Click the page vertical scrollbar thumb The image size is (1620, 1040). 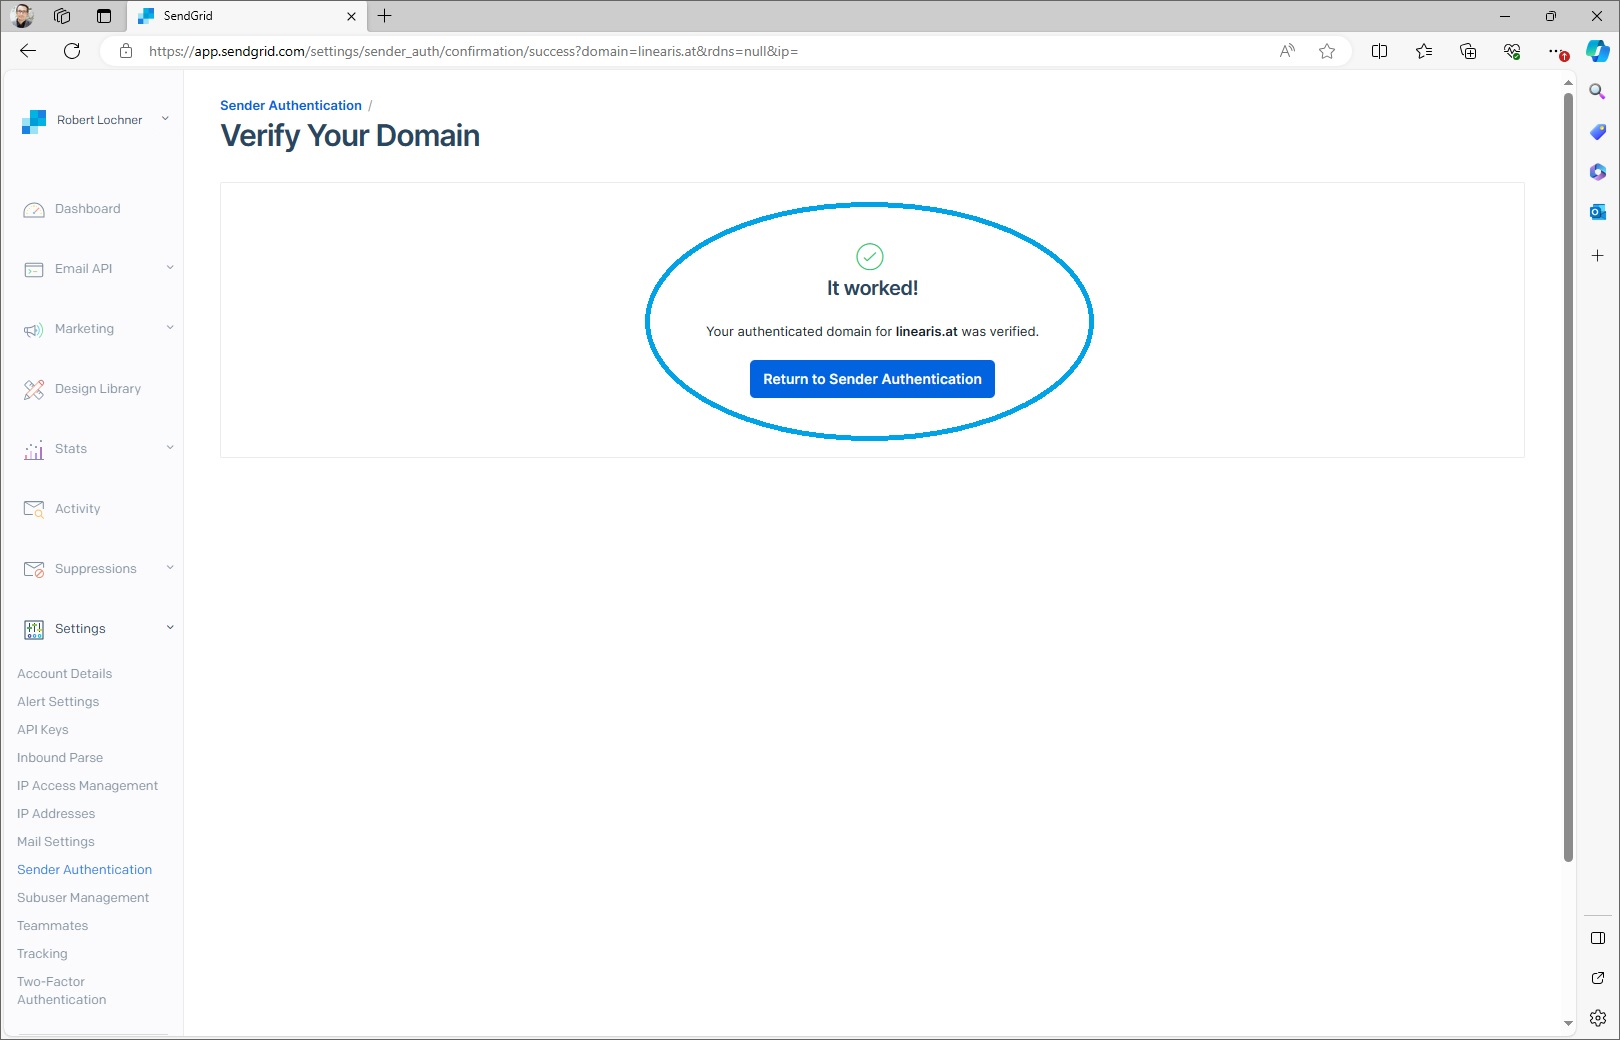pos(1568,476)
